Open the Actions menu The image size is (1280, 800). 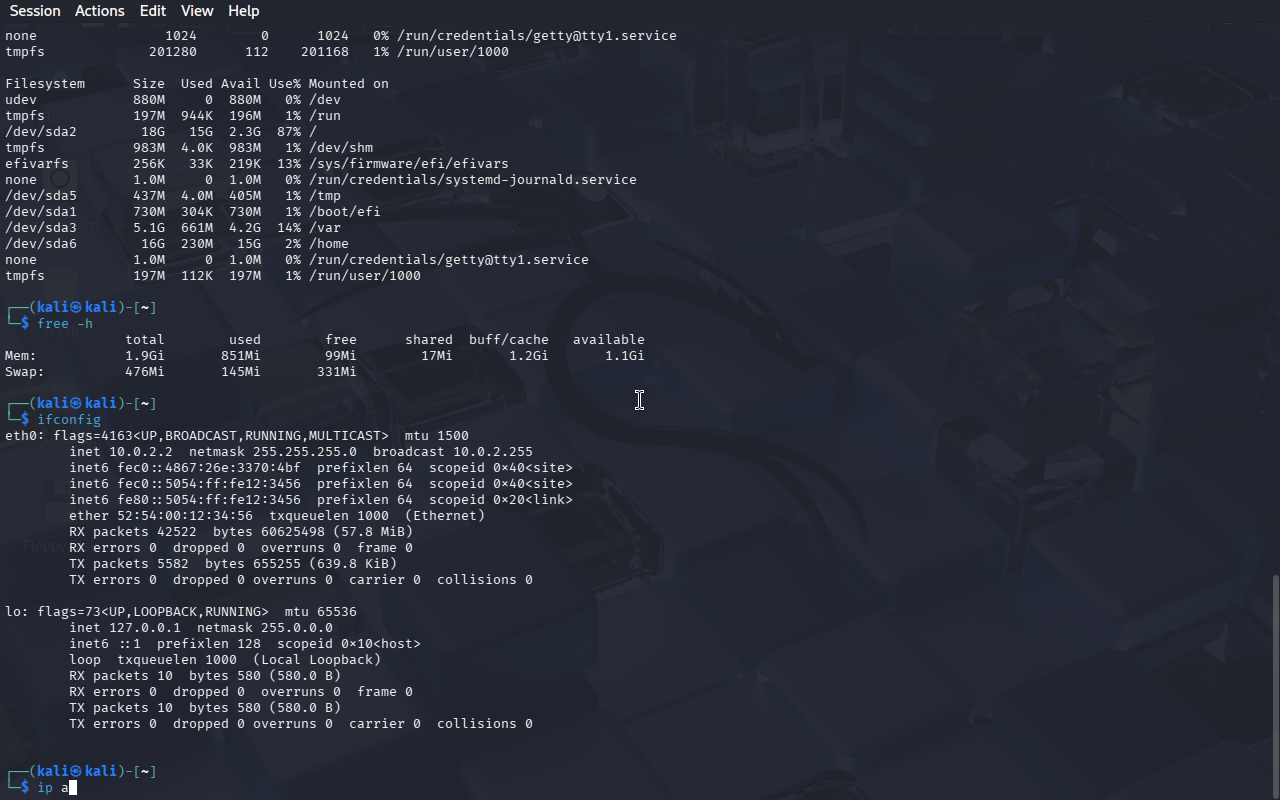[x=100, y=11]
